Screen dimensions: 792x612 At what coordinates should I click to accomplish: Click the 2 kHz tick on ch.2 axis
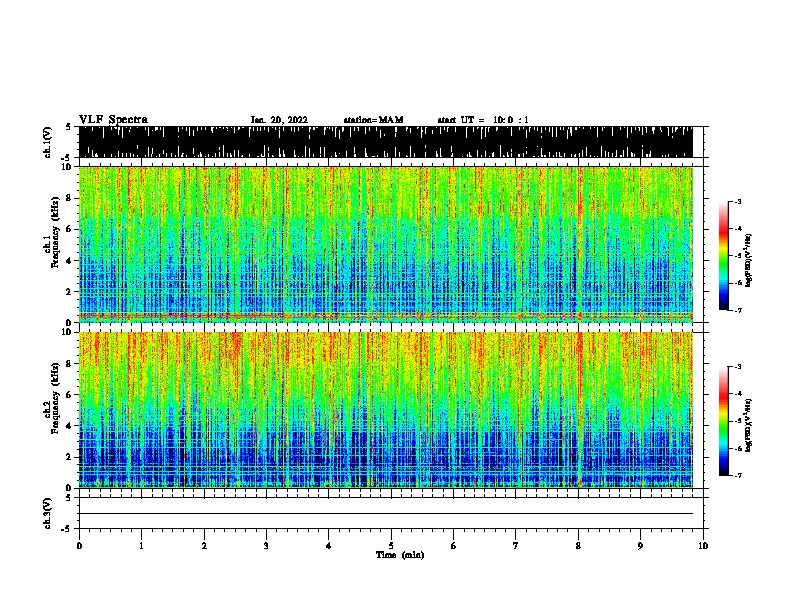point(69,457)
